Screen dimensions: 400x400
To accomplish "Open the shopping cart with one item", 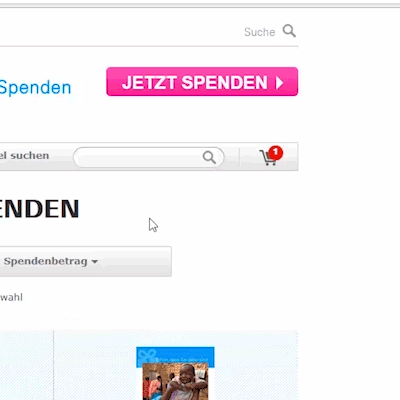I will [x=271, y=156].
